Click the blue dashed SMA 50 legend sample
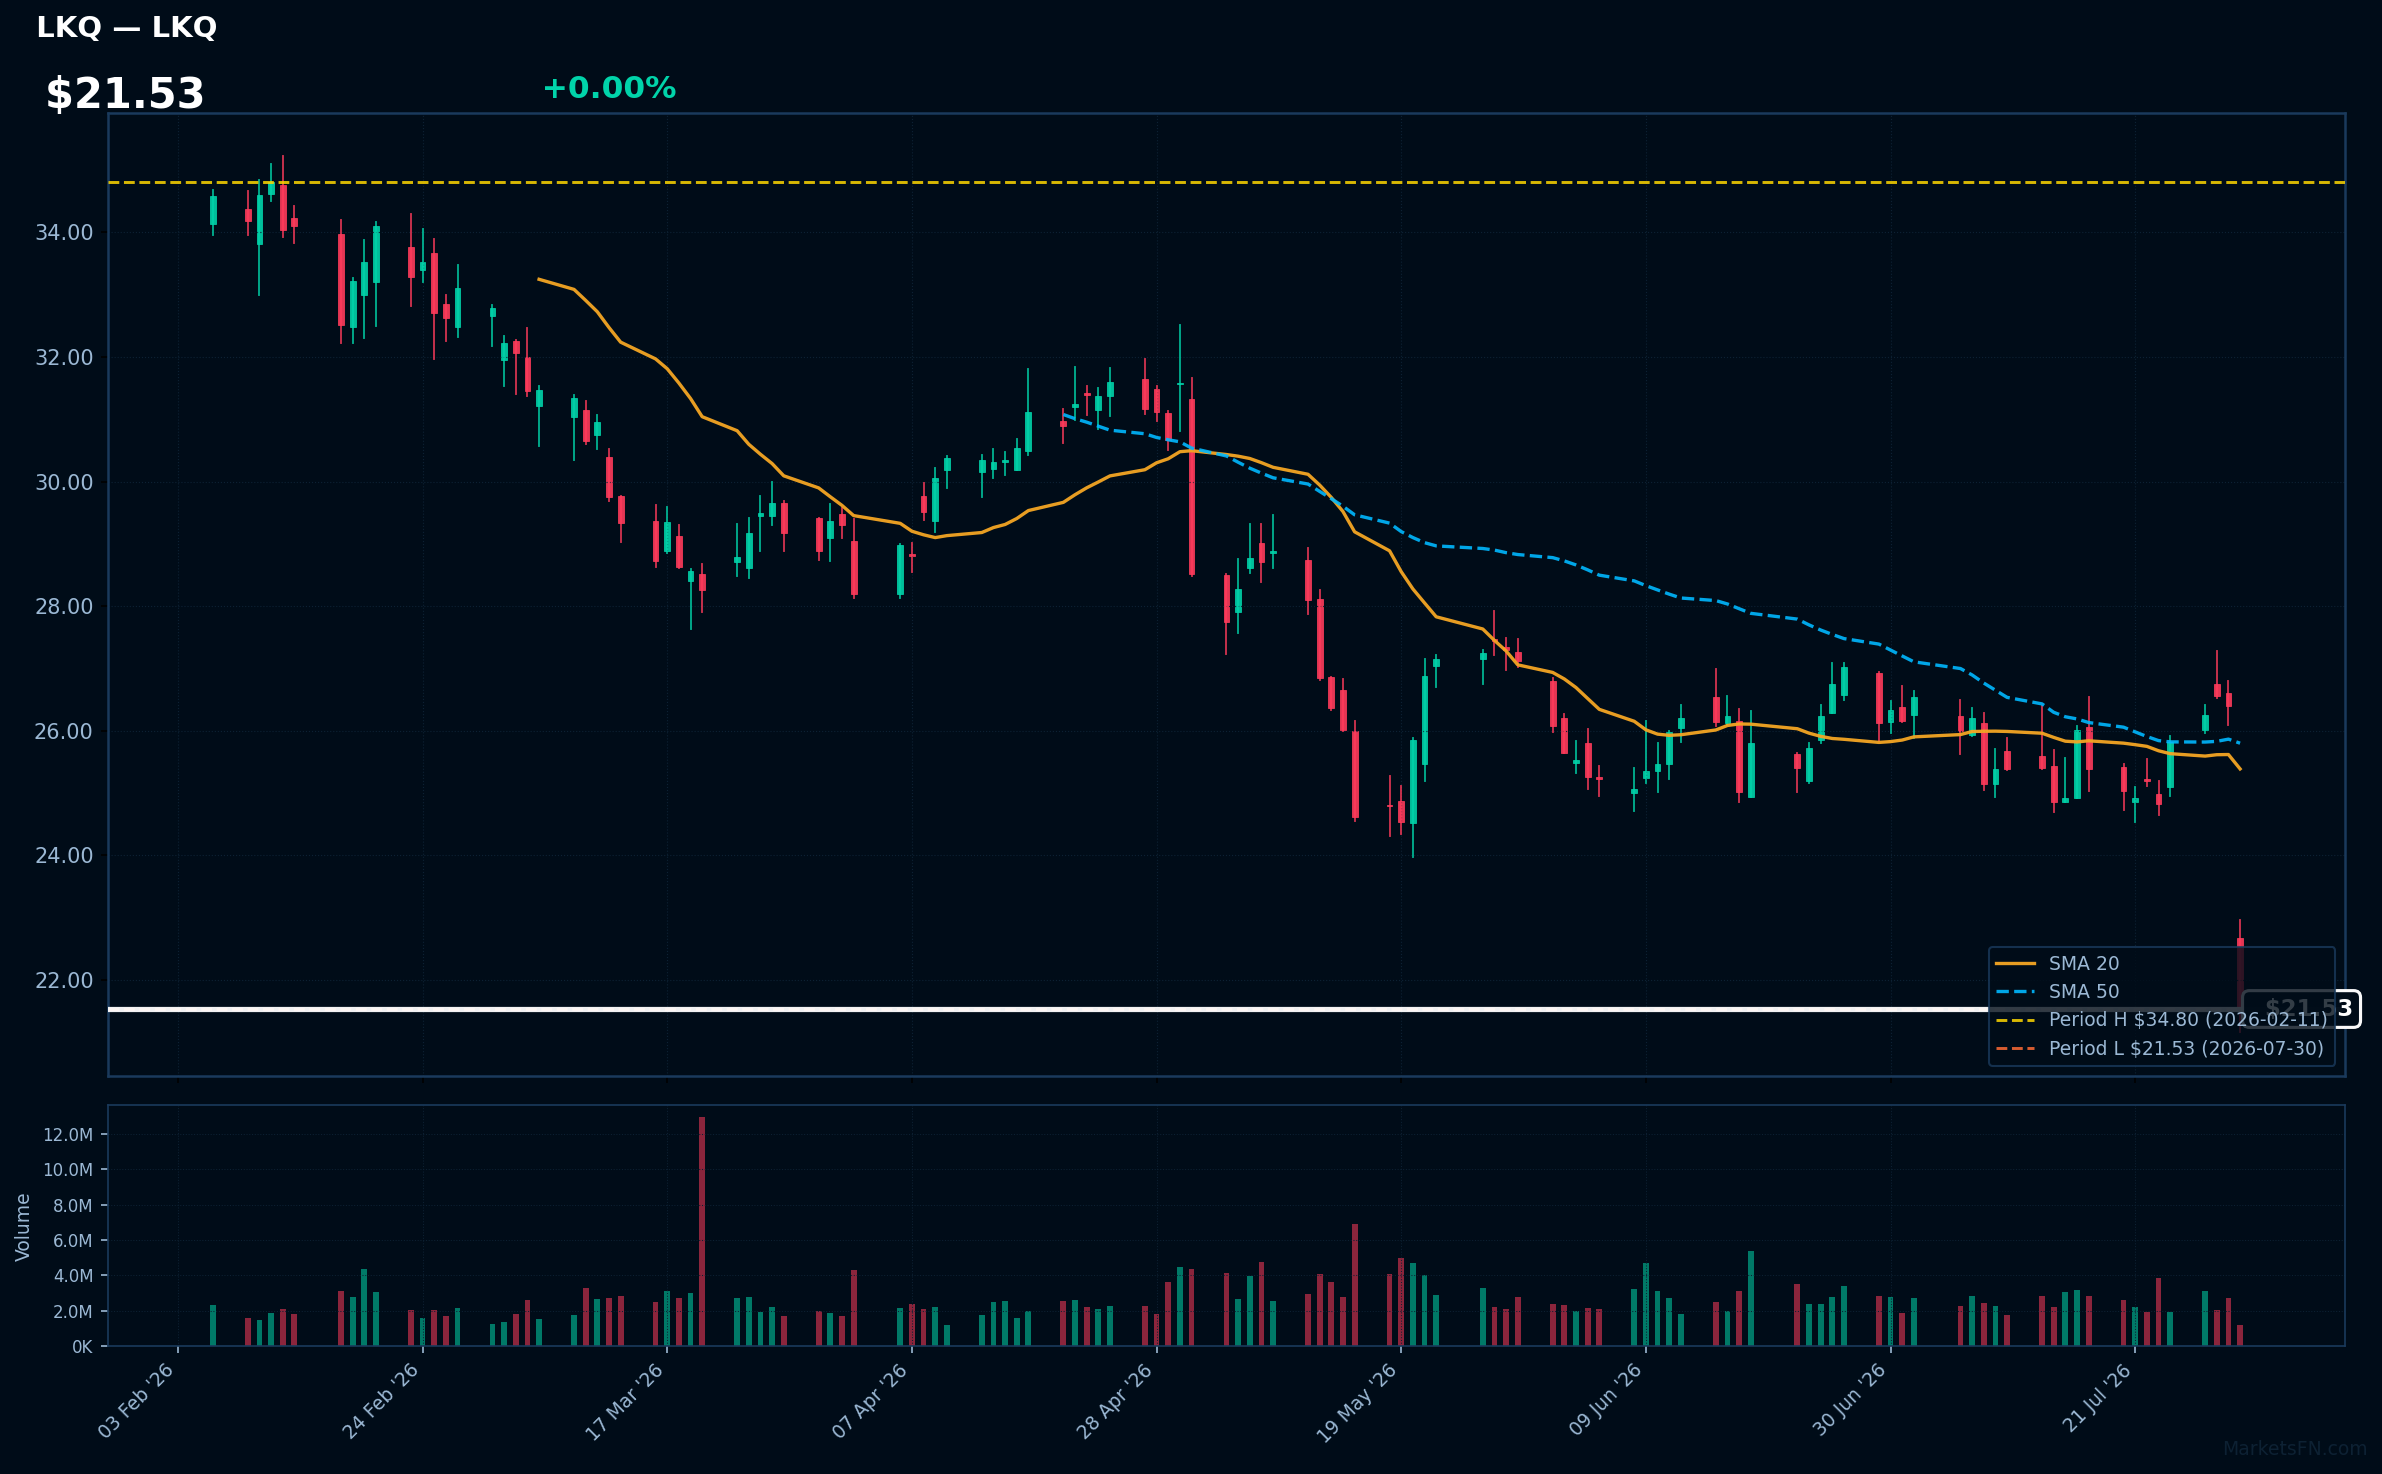This screenshot has width=2382, height=1474. pos(2015,992)
